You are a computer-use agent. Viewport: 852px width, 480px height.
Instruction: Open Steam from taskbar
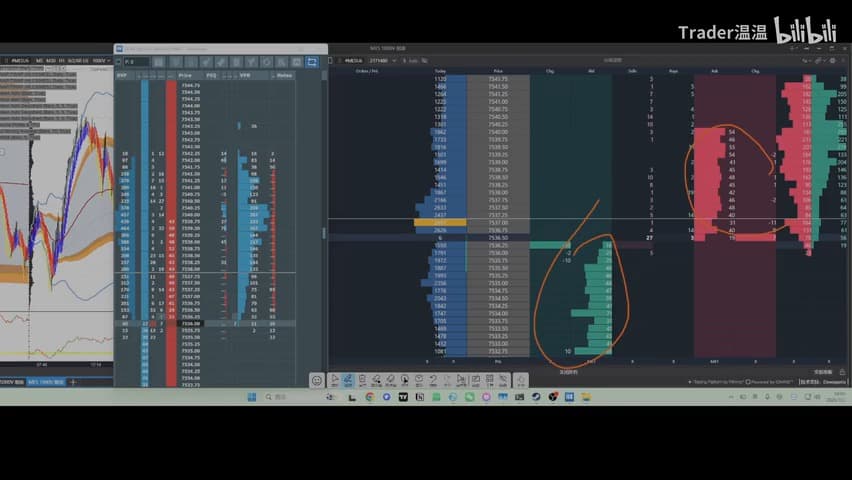pos(536,397)
